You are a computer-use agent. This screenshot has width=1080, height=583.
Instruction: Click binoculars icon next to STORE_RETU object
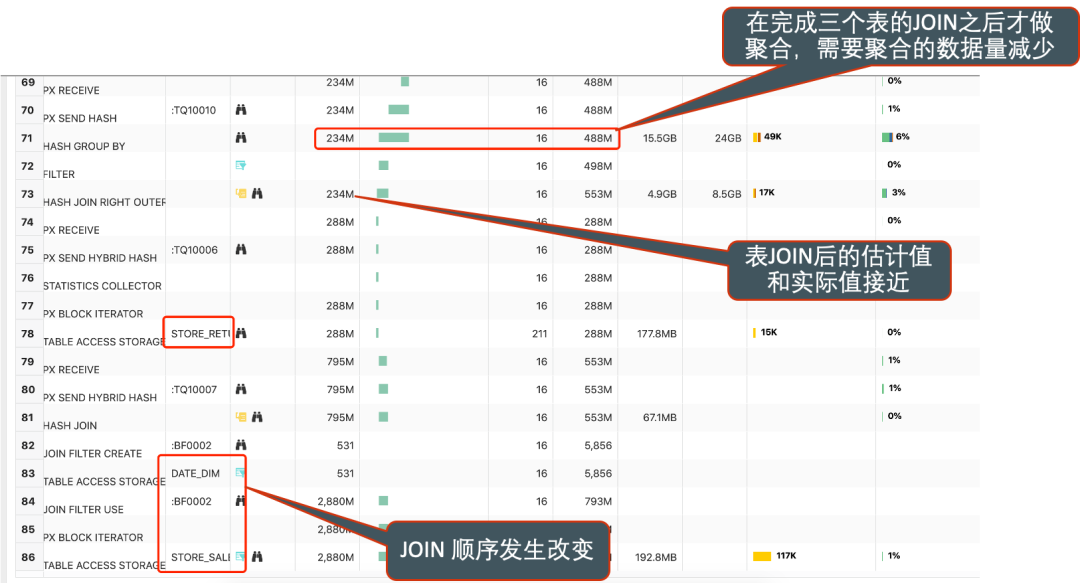pyautogui.click(x=241, y=334)
